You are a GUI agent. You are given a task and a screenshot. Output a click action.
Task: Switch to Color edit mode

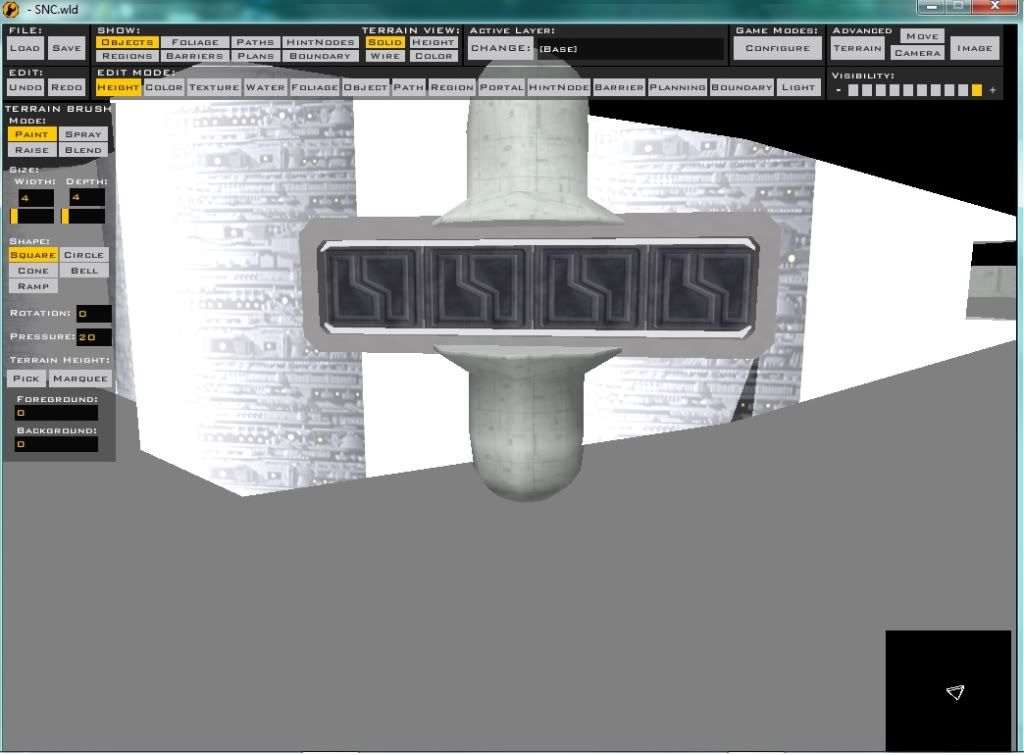164,87
